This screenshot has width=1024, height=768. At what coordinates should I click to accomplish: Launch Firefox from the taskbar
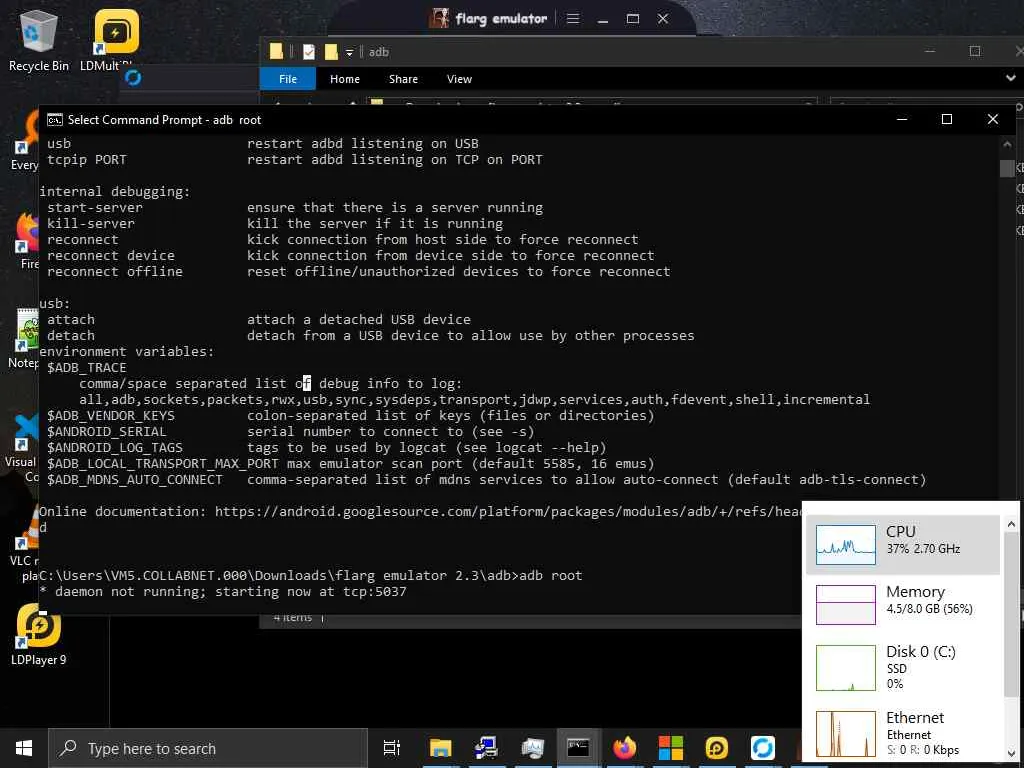624,748
